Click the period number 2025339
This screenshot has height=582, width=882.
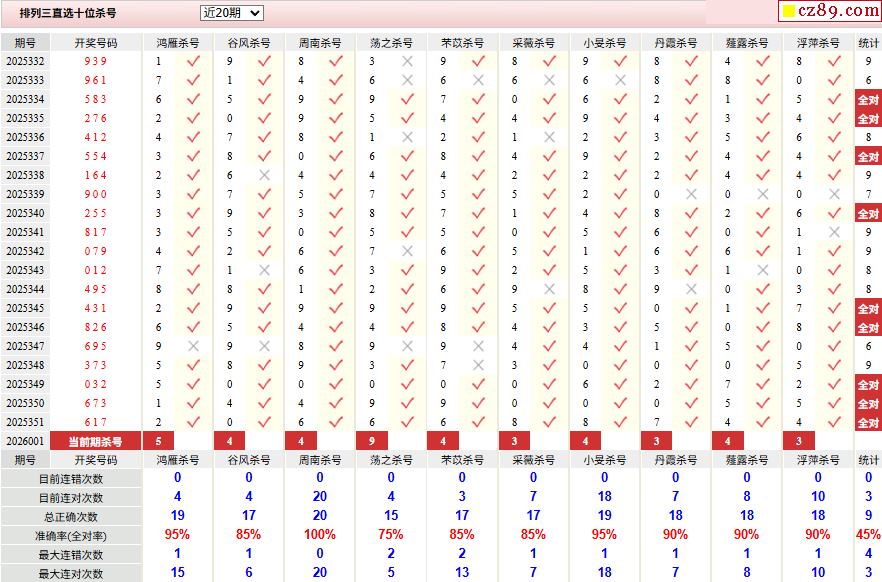[25, 194]
